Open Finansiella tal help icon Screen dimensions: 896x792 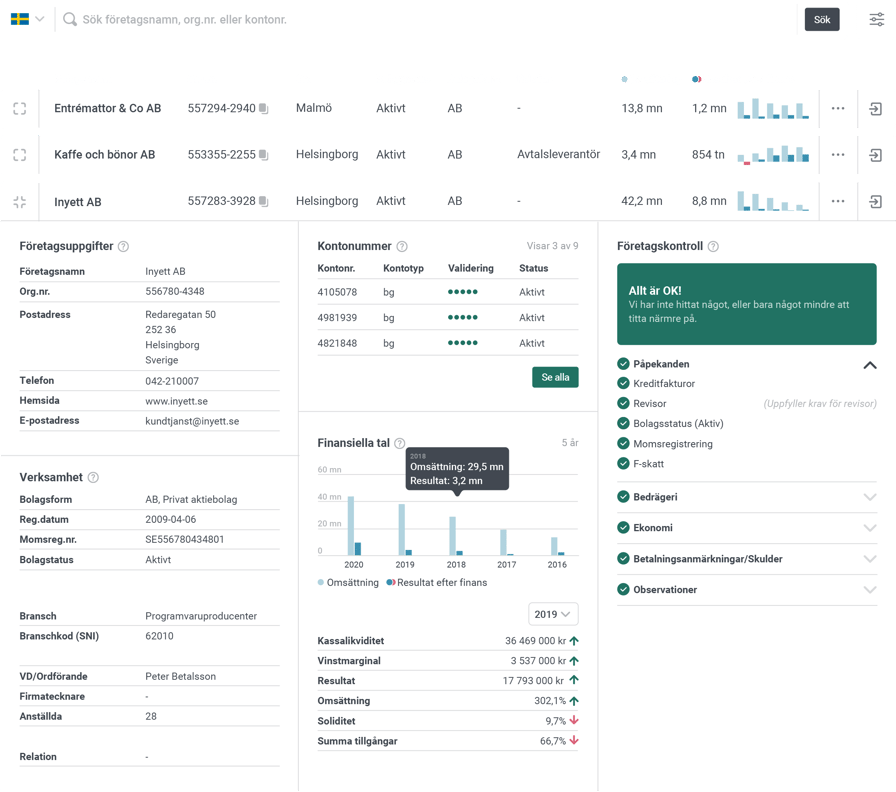click(399, 443)
